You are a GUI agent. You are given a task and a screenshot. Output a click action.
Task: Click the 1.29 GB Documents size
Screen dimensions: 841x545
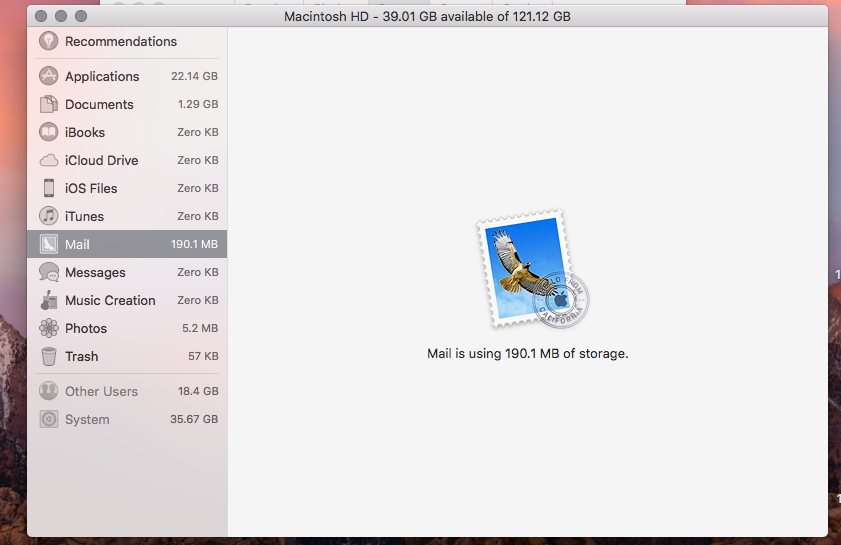[x=198, y=104]
